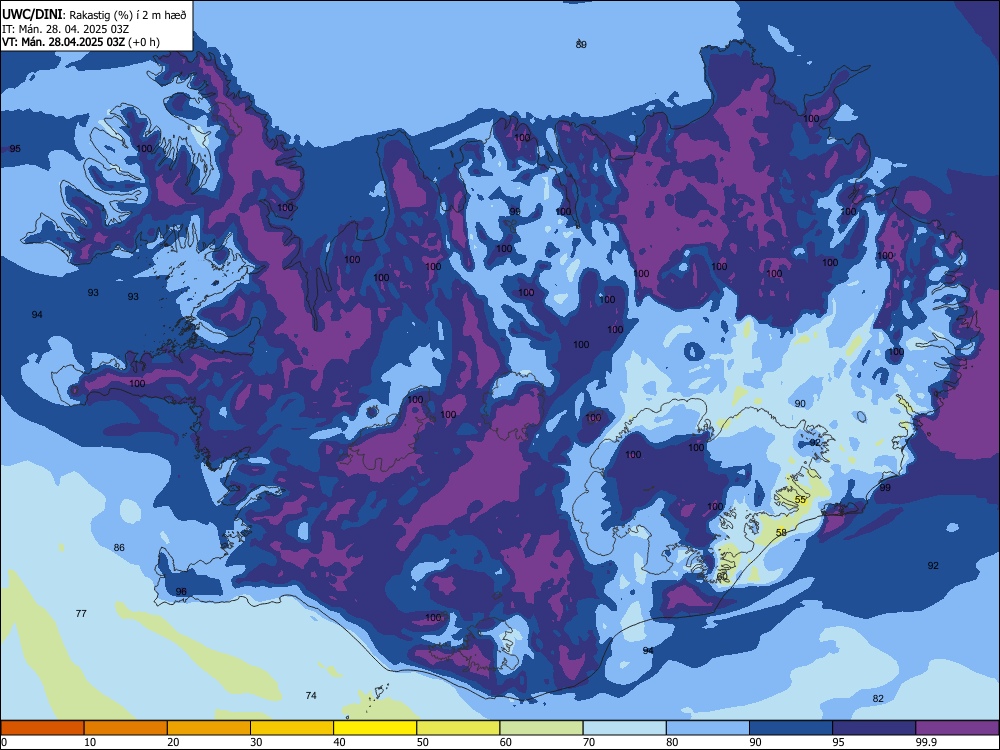The width and height of the screenshot is (1000, 750).
Task: Choose the medium blue 90–95 legend swatch
Action: click(x=791, y=728)
